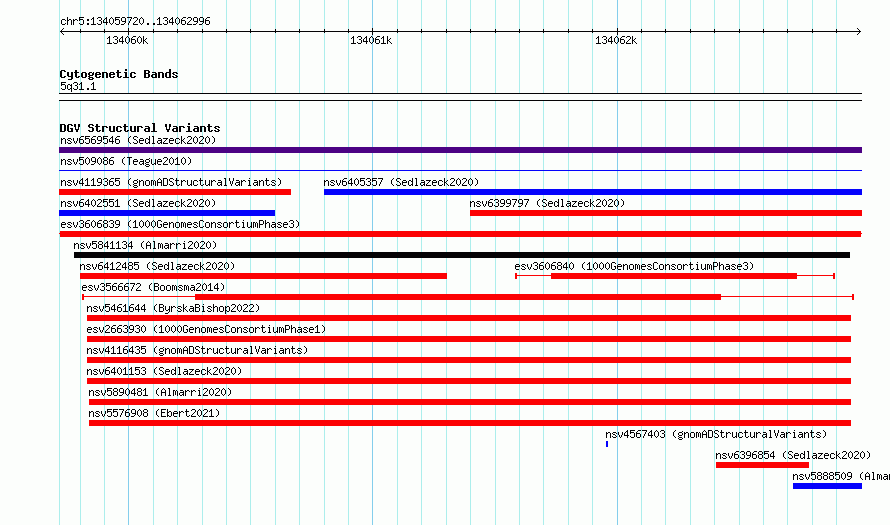Select red bar under nsv4119365

tap(175, 192)
